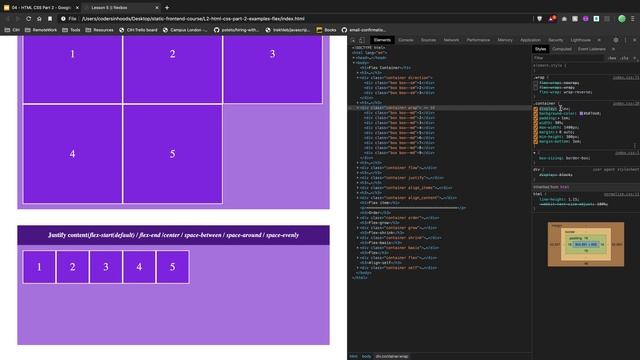Open the Books bookmark folder
This screenshot has height=360, width=640.
(x=327, y=30)
